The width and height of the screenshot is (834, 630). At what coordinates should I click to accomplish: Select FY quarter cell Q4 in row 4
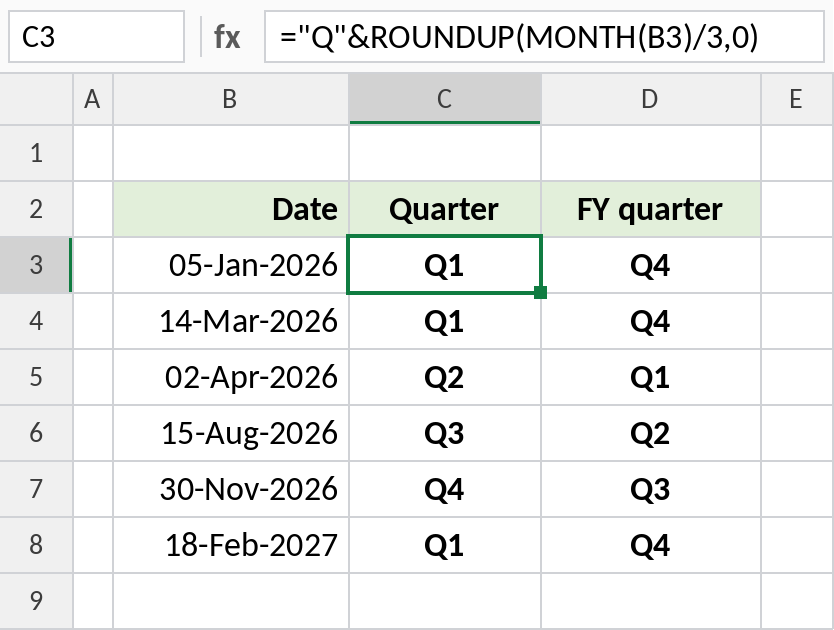[651, 321]
